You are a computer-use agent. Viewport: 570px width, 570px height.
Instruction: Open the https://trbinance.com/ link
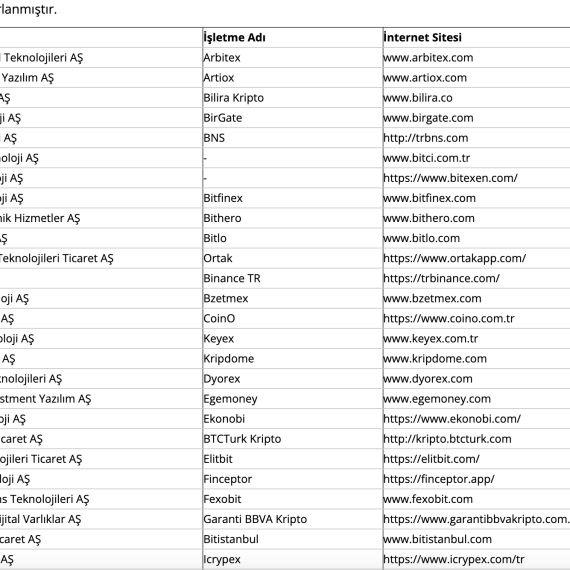442,278
